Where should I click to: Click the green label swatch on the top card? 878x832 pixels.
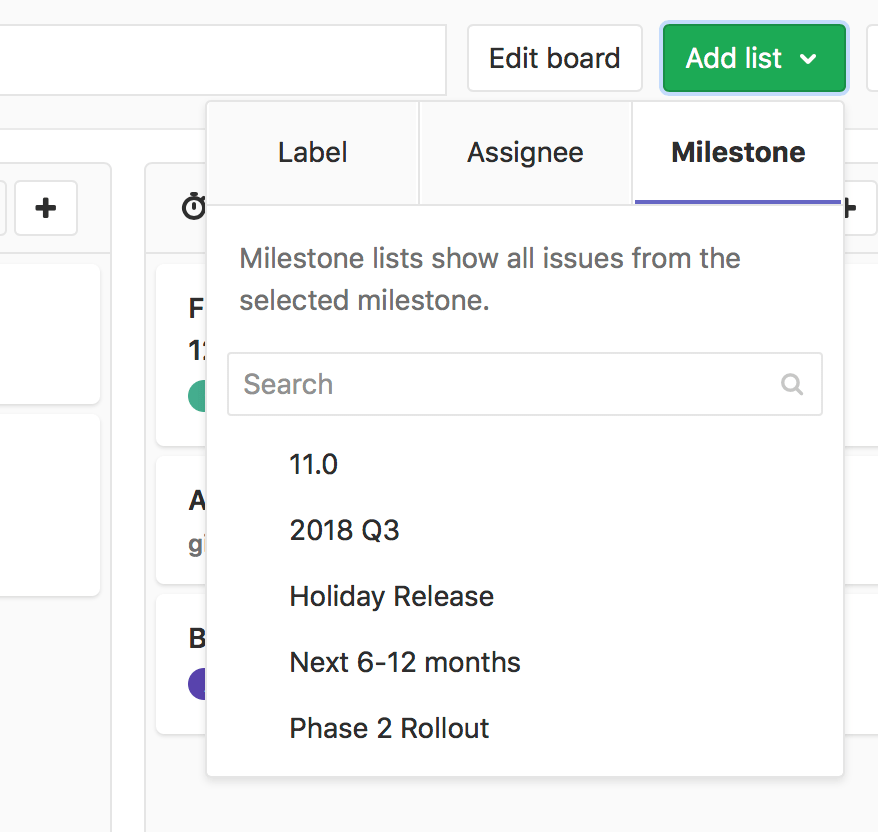coord(199,395)
